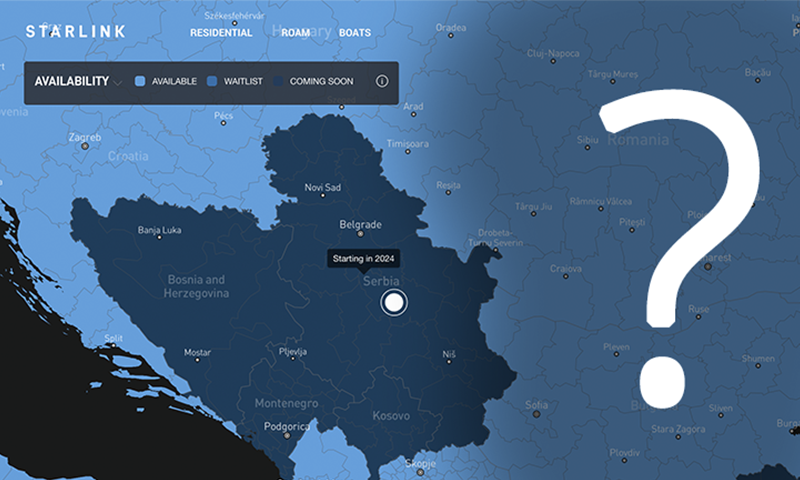
Task: Click the Serbia country label
Action: [381, 281]
